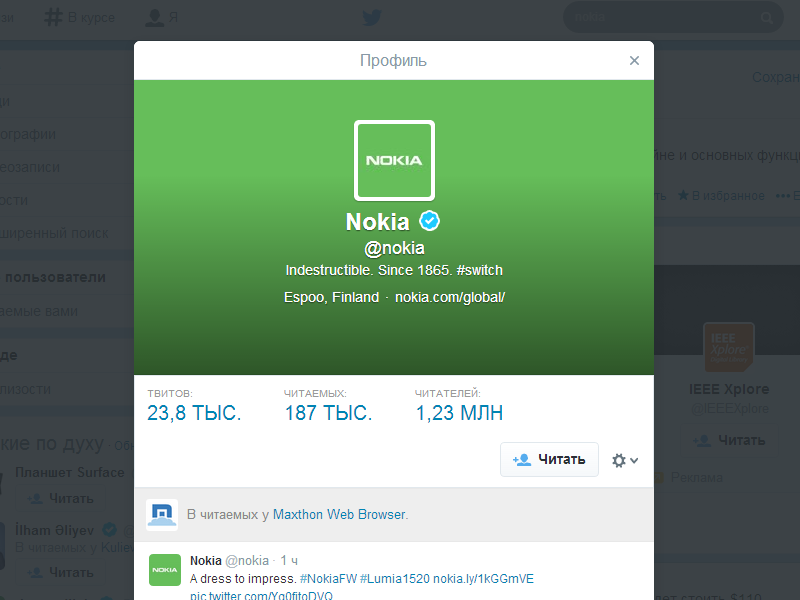
Task: Click the Nokia author name in tweet
Action: pos(206,560)
